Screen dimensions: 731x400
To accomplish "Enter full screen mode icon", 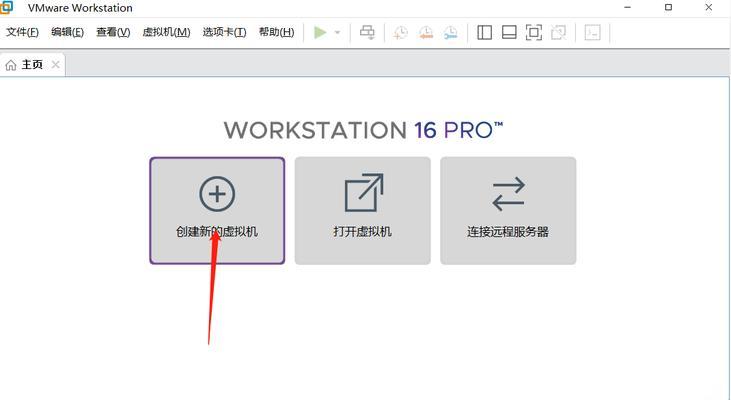I will (534, 32).
